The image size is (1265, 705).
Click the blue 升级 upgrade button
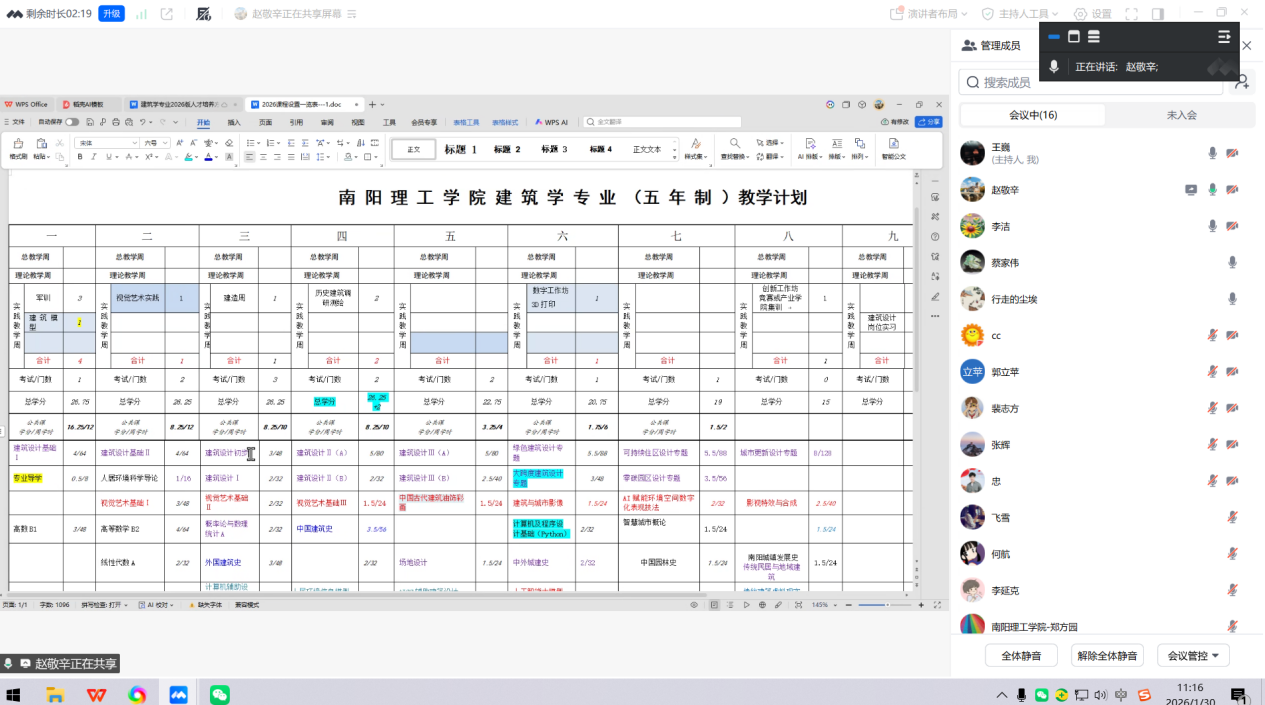pos(112,14)
